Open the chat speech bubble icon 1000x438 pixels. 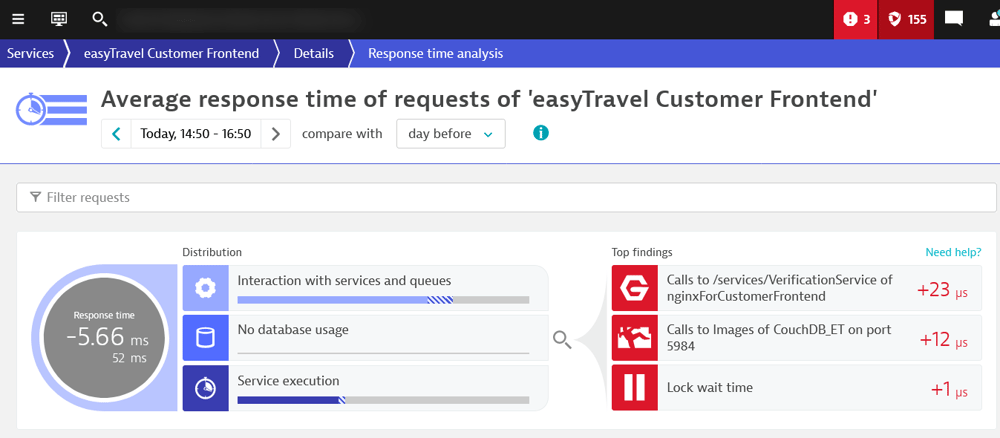[953, 19]
